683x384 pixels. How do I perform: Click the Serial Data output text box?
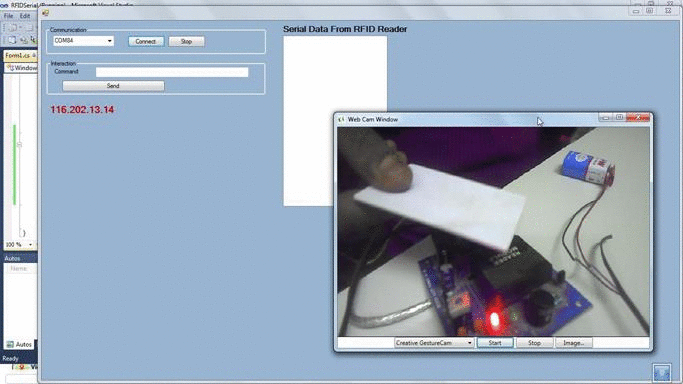(335, 121)
